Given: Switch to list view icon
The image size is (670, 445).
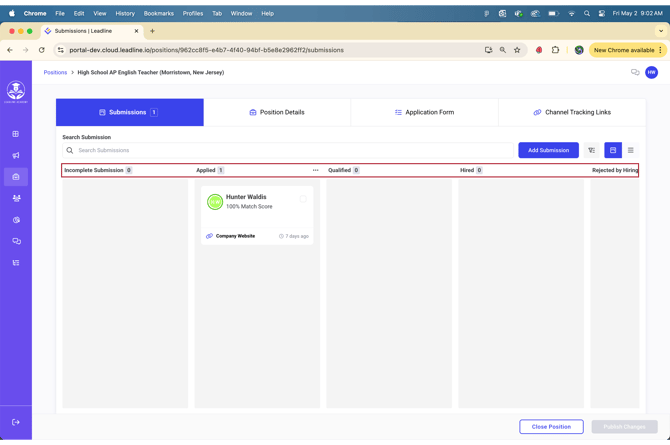Looking at the screenshot, I should coord(631,150).
